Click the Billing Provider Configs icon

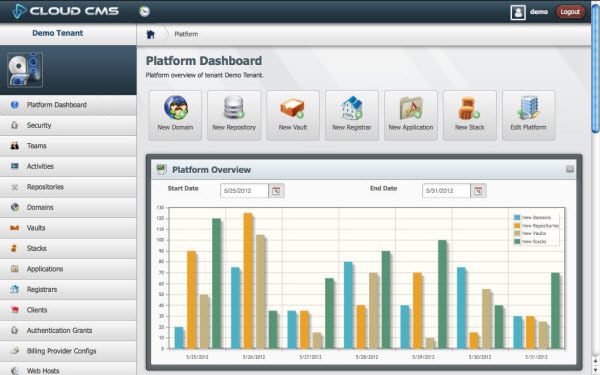(15, 351)
